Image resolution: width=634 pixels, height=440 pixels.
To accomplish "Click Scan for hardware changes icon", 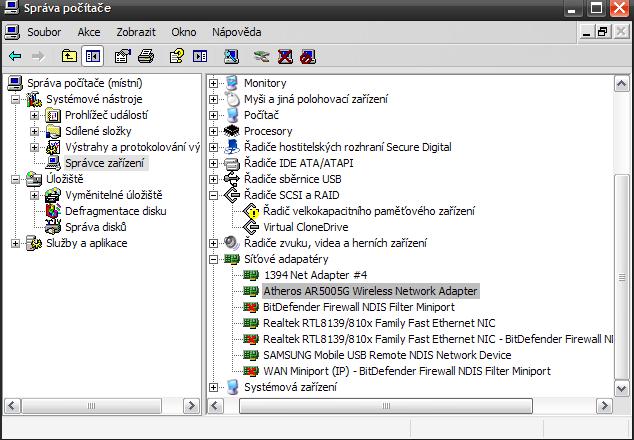I will click(x=231, y=57).
